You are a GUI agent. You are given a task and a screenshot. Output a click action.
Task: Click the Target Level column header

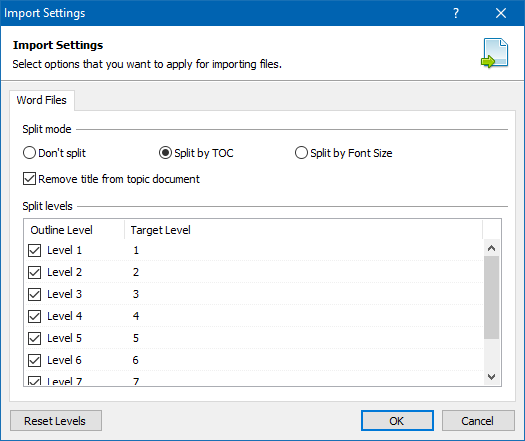(x=303, y=230)
